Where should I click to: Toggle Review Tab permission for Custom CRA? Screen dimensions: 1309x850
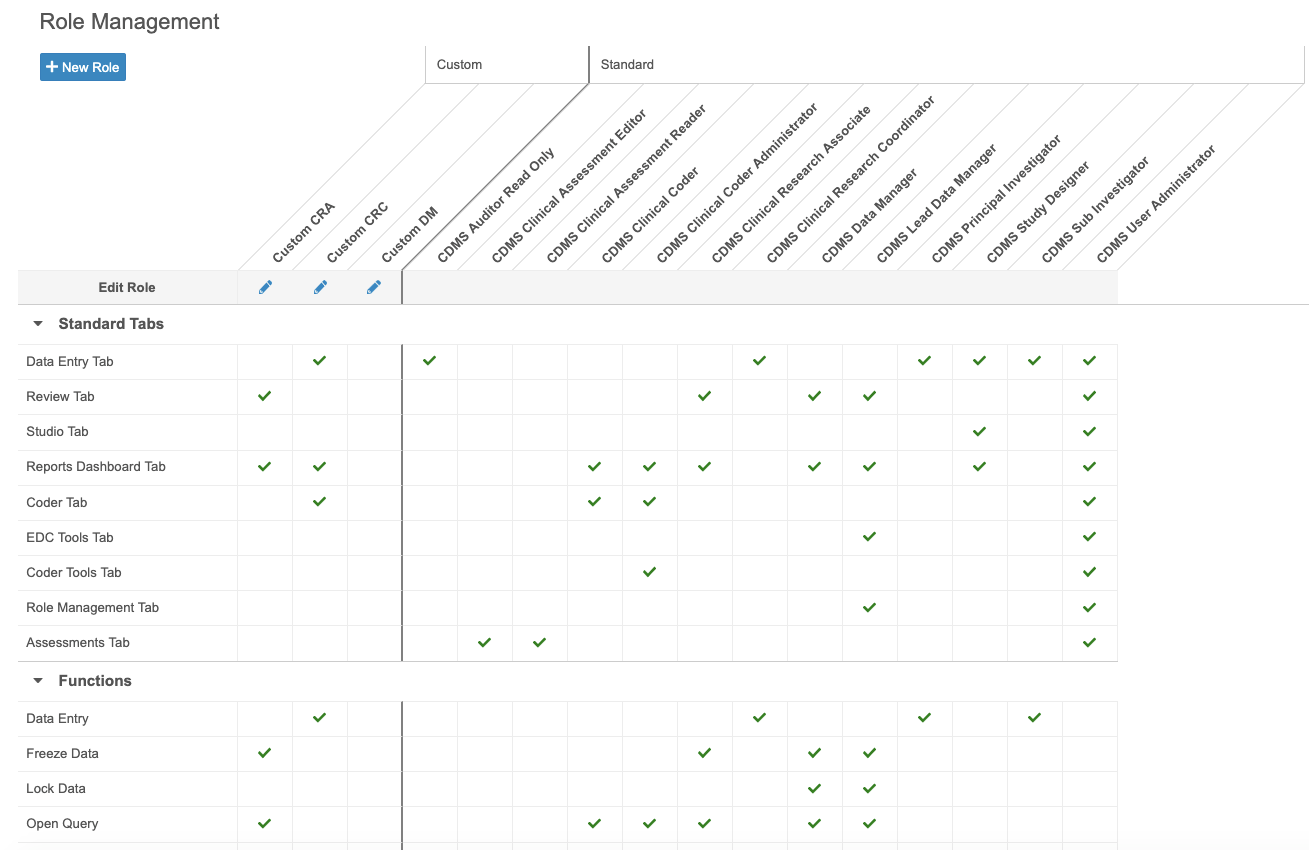(x=264, y=396)
